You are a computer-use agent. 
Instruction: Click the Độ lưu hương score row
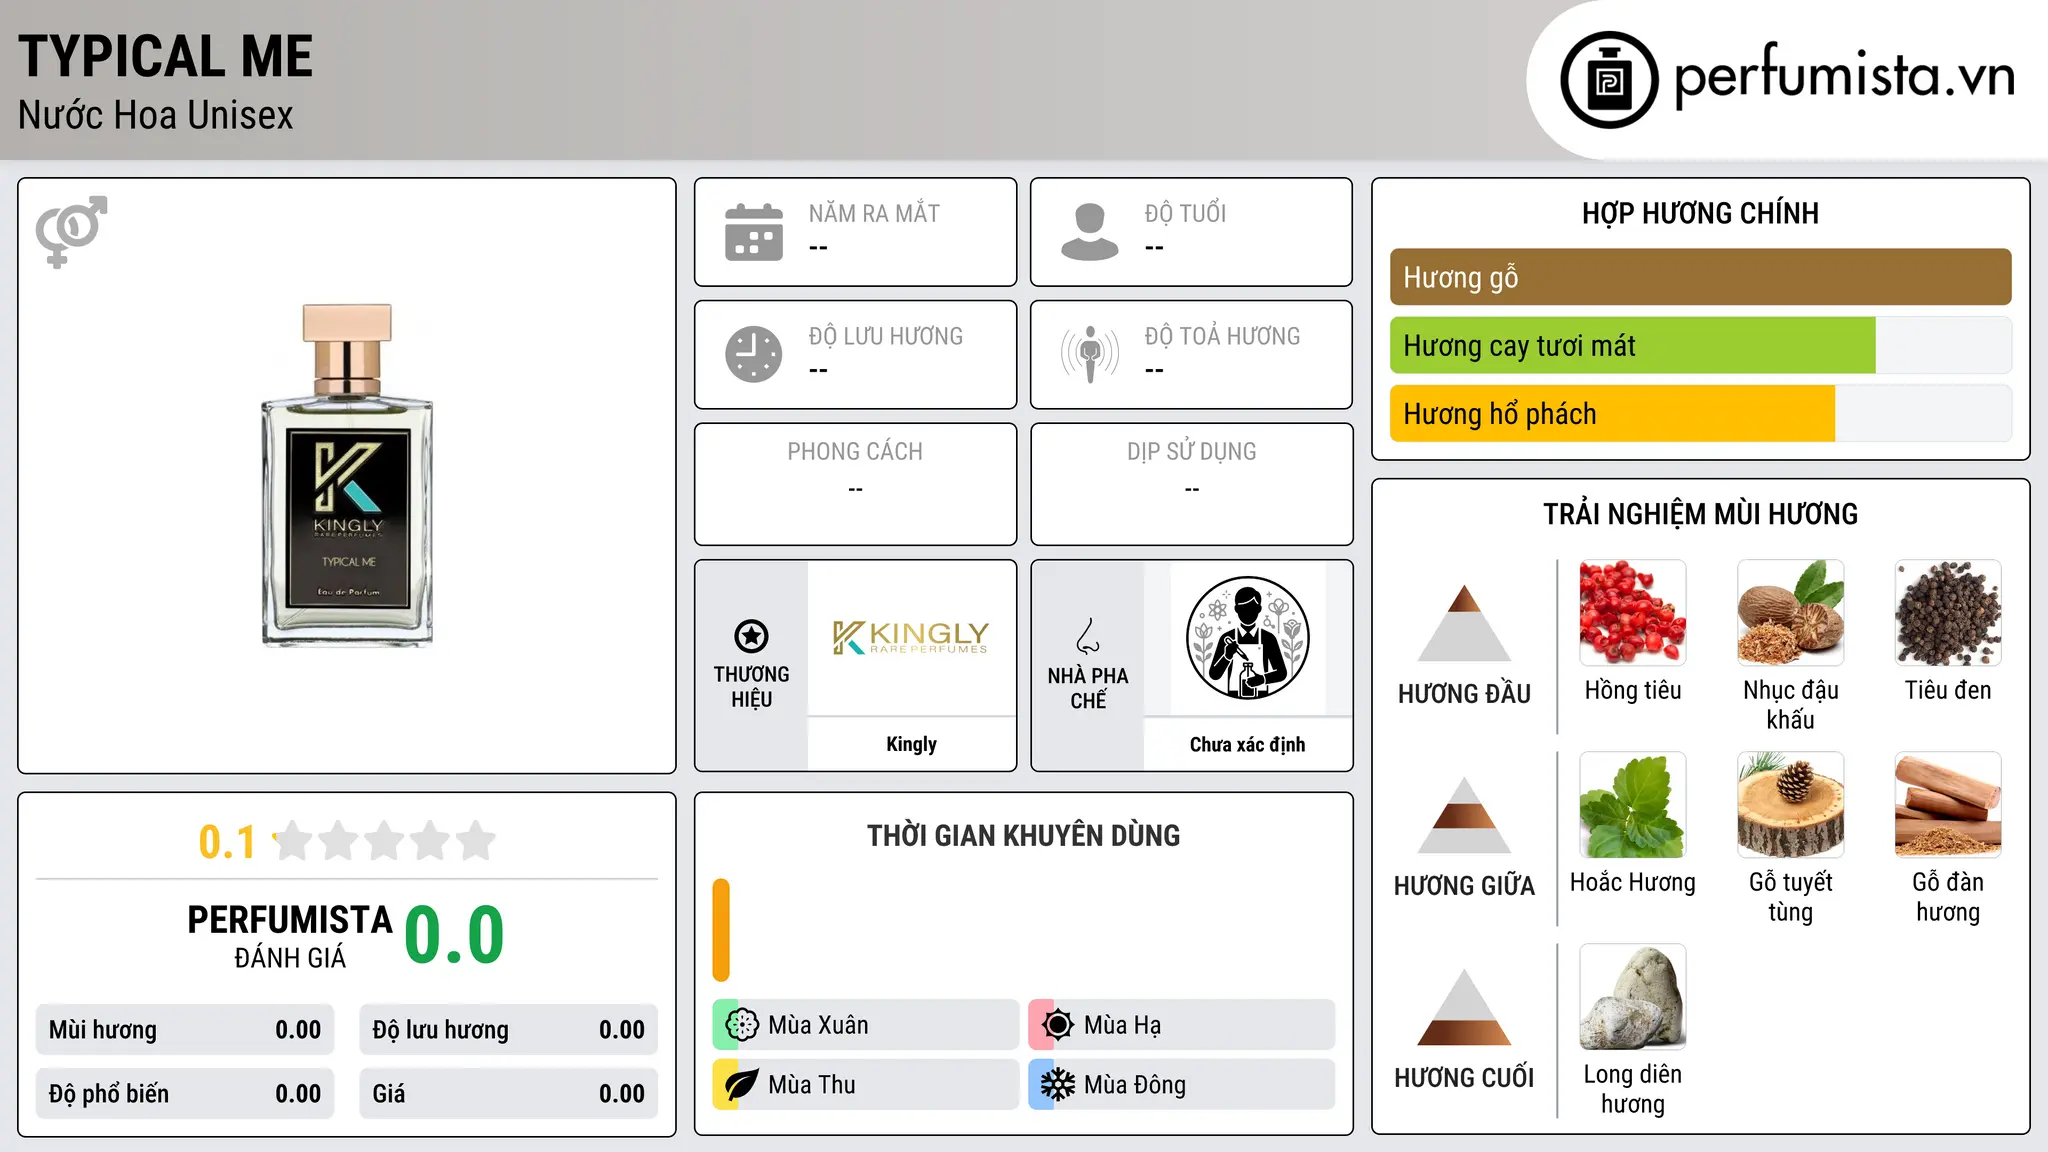[x=509, y=1030]
